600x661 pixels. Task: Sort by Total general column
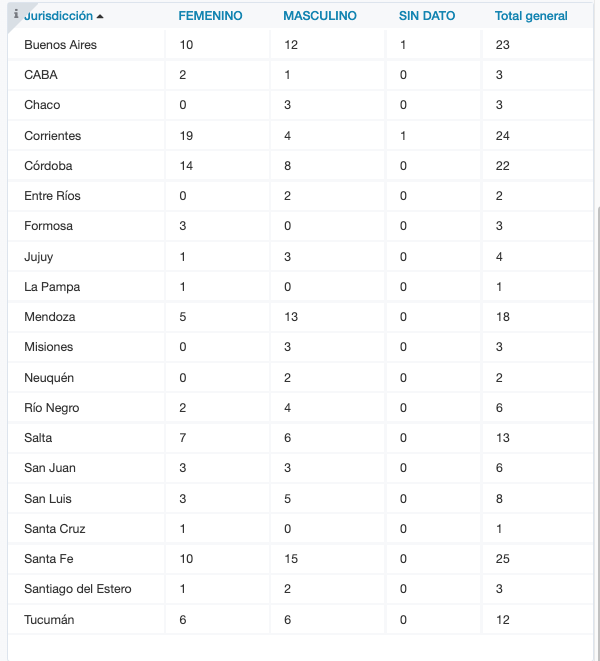click(x=531, y=16)
